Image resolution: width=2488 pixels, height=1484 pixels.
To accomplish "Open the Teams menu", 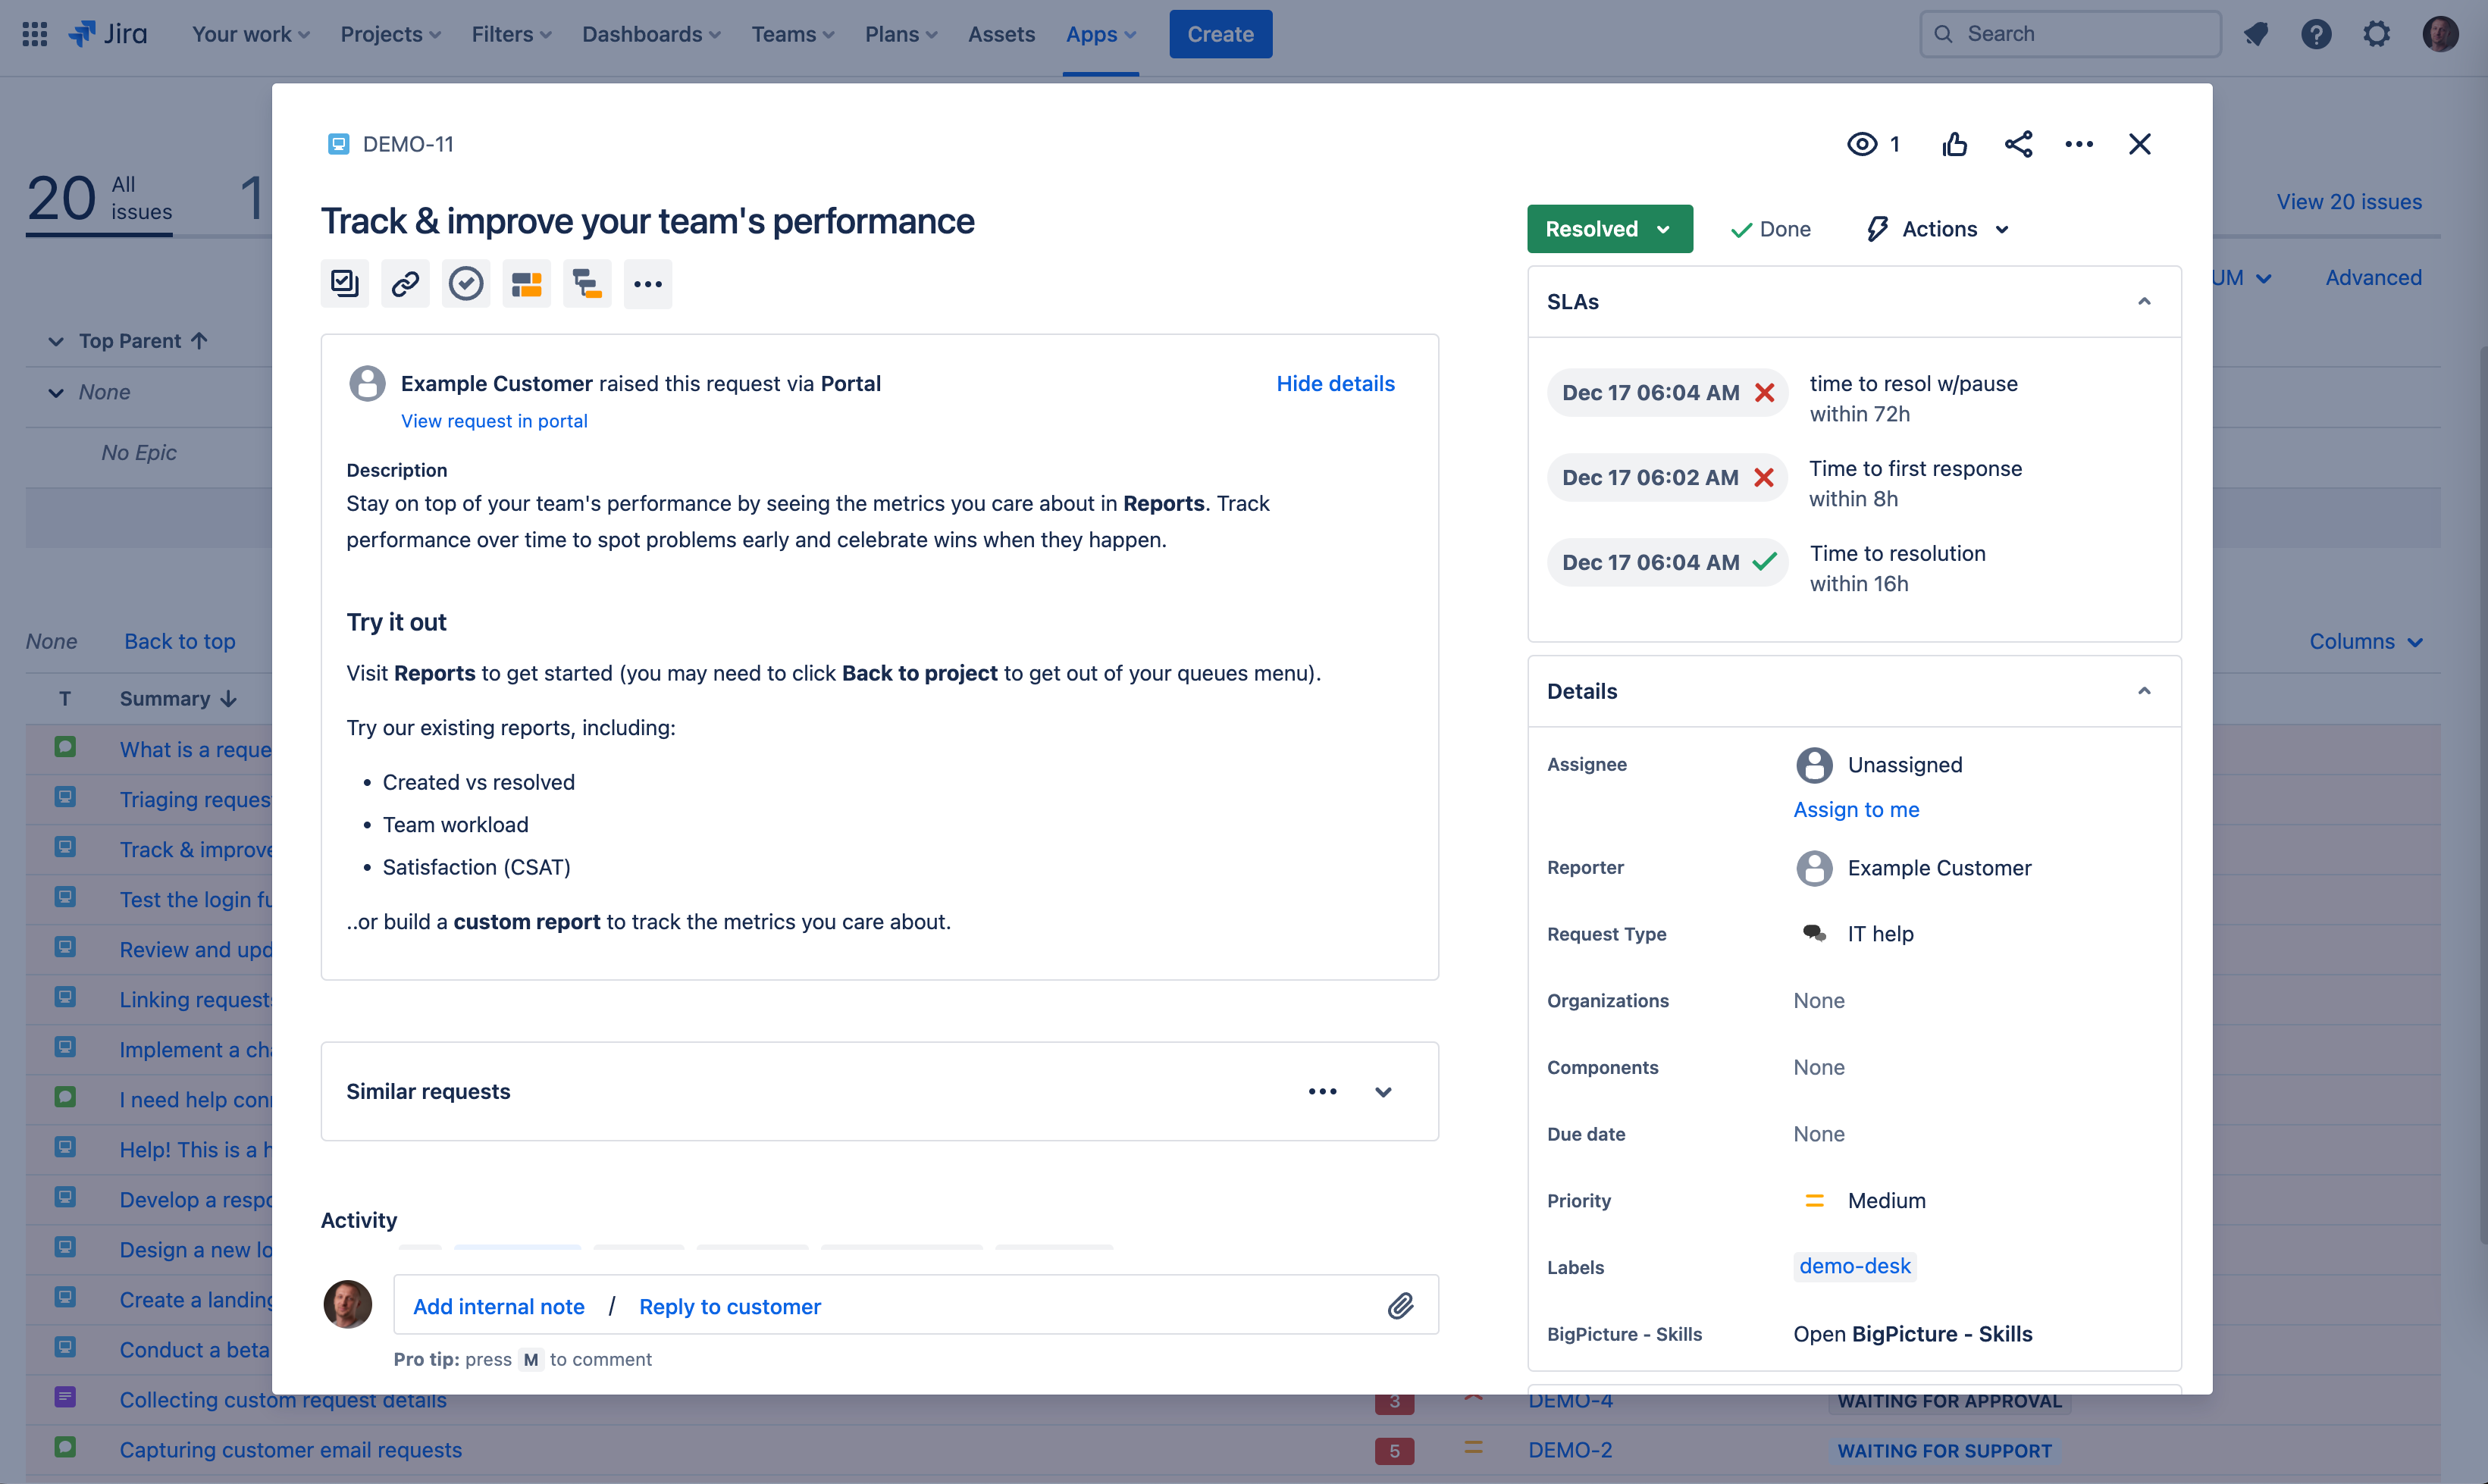I will pyautogui.click(x=793, y=34).
